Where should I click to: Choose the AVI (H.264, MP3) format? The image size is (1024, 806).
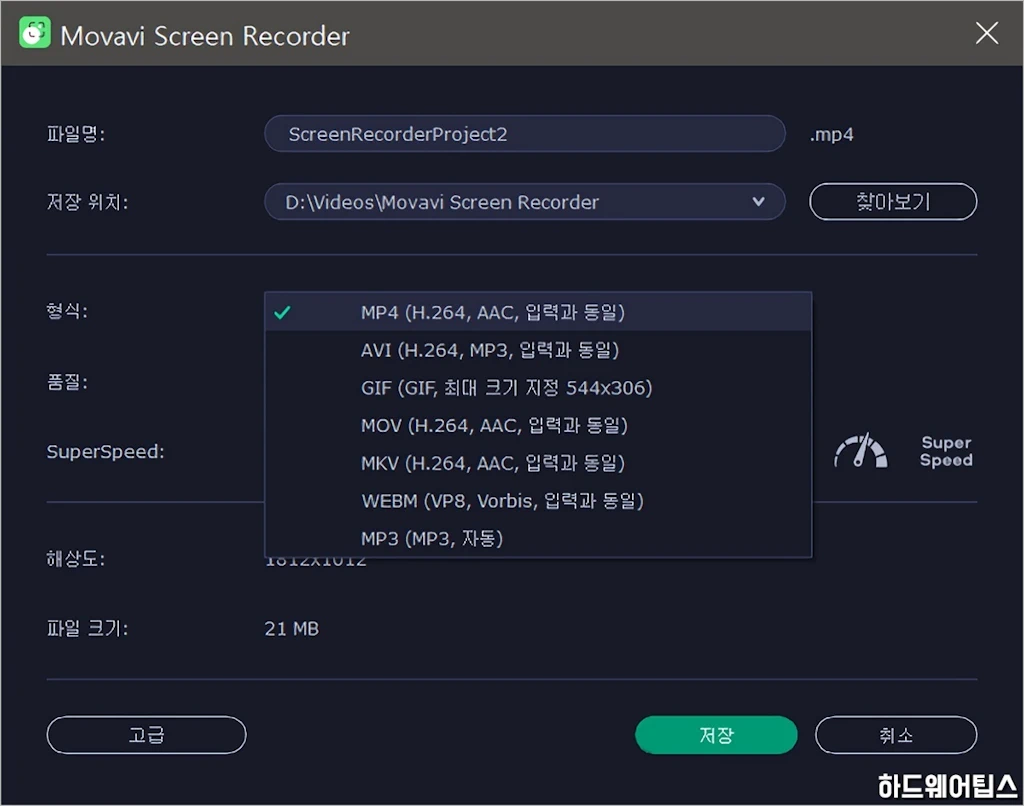(538, 350)
